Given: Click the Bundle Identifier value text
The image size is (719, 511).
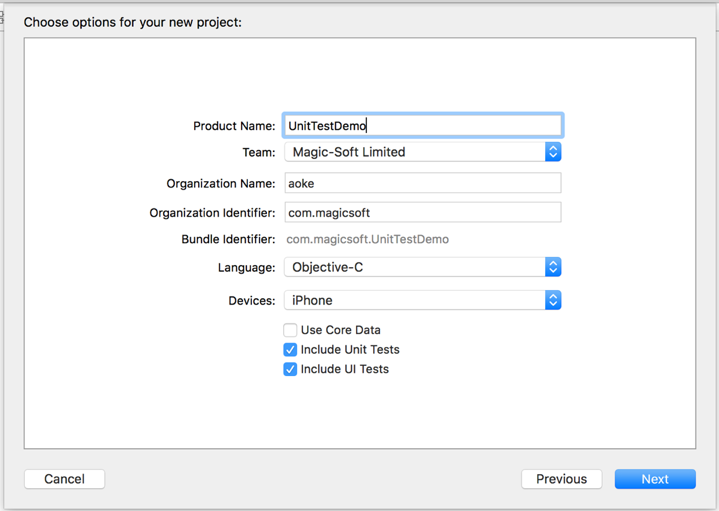Looking at the screenshot, I should [x=367, y=239].
